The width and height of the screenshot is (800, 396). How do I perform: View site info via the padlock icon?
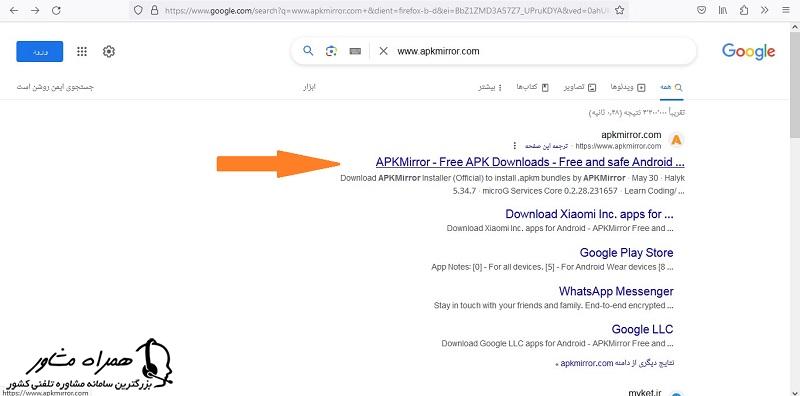pyautogui.click(x=154, y=10)
